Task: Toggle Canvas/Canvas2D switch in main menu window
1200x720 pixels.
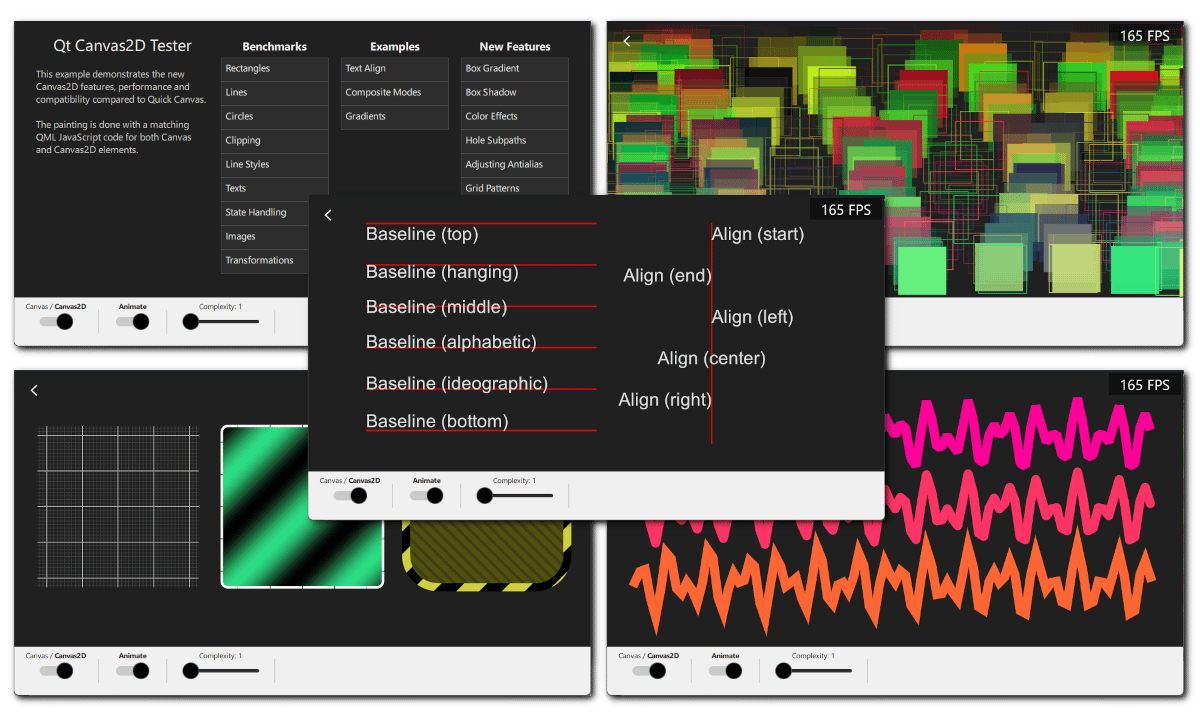Action: (57, 321)
